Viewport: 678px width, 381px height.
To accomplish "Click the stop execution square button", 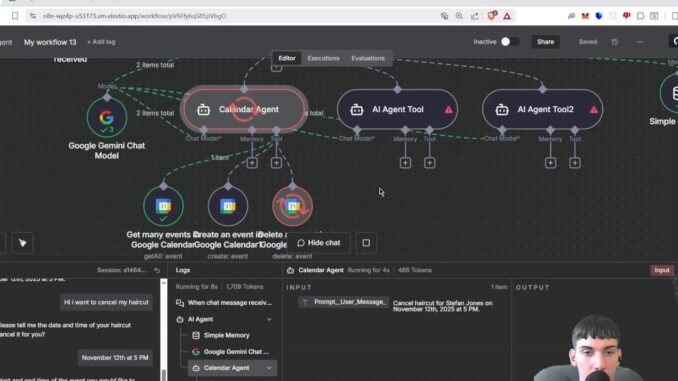I will (366, 243).
